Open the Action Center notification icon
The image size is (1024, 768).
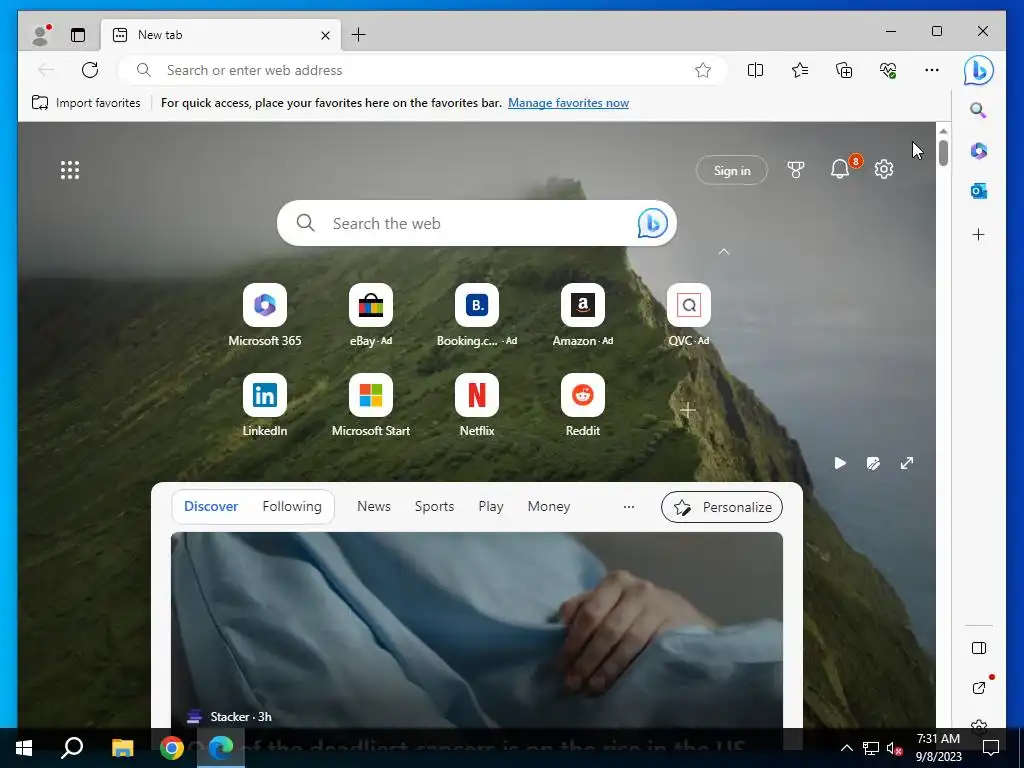click(991, 748)
